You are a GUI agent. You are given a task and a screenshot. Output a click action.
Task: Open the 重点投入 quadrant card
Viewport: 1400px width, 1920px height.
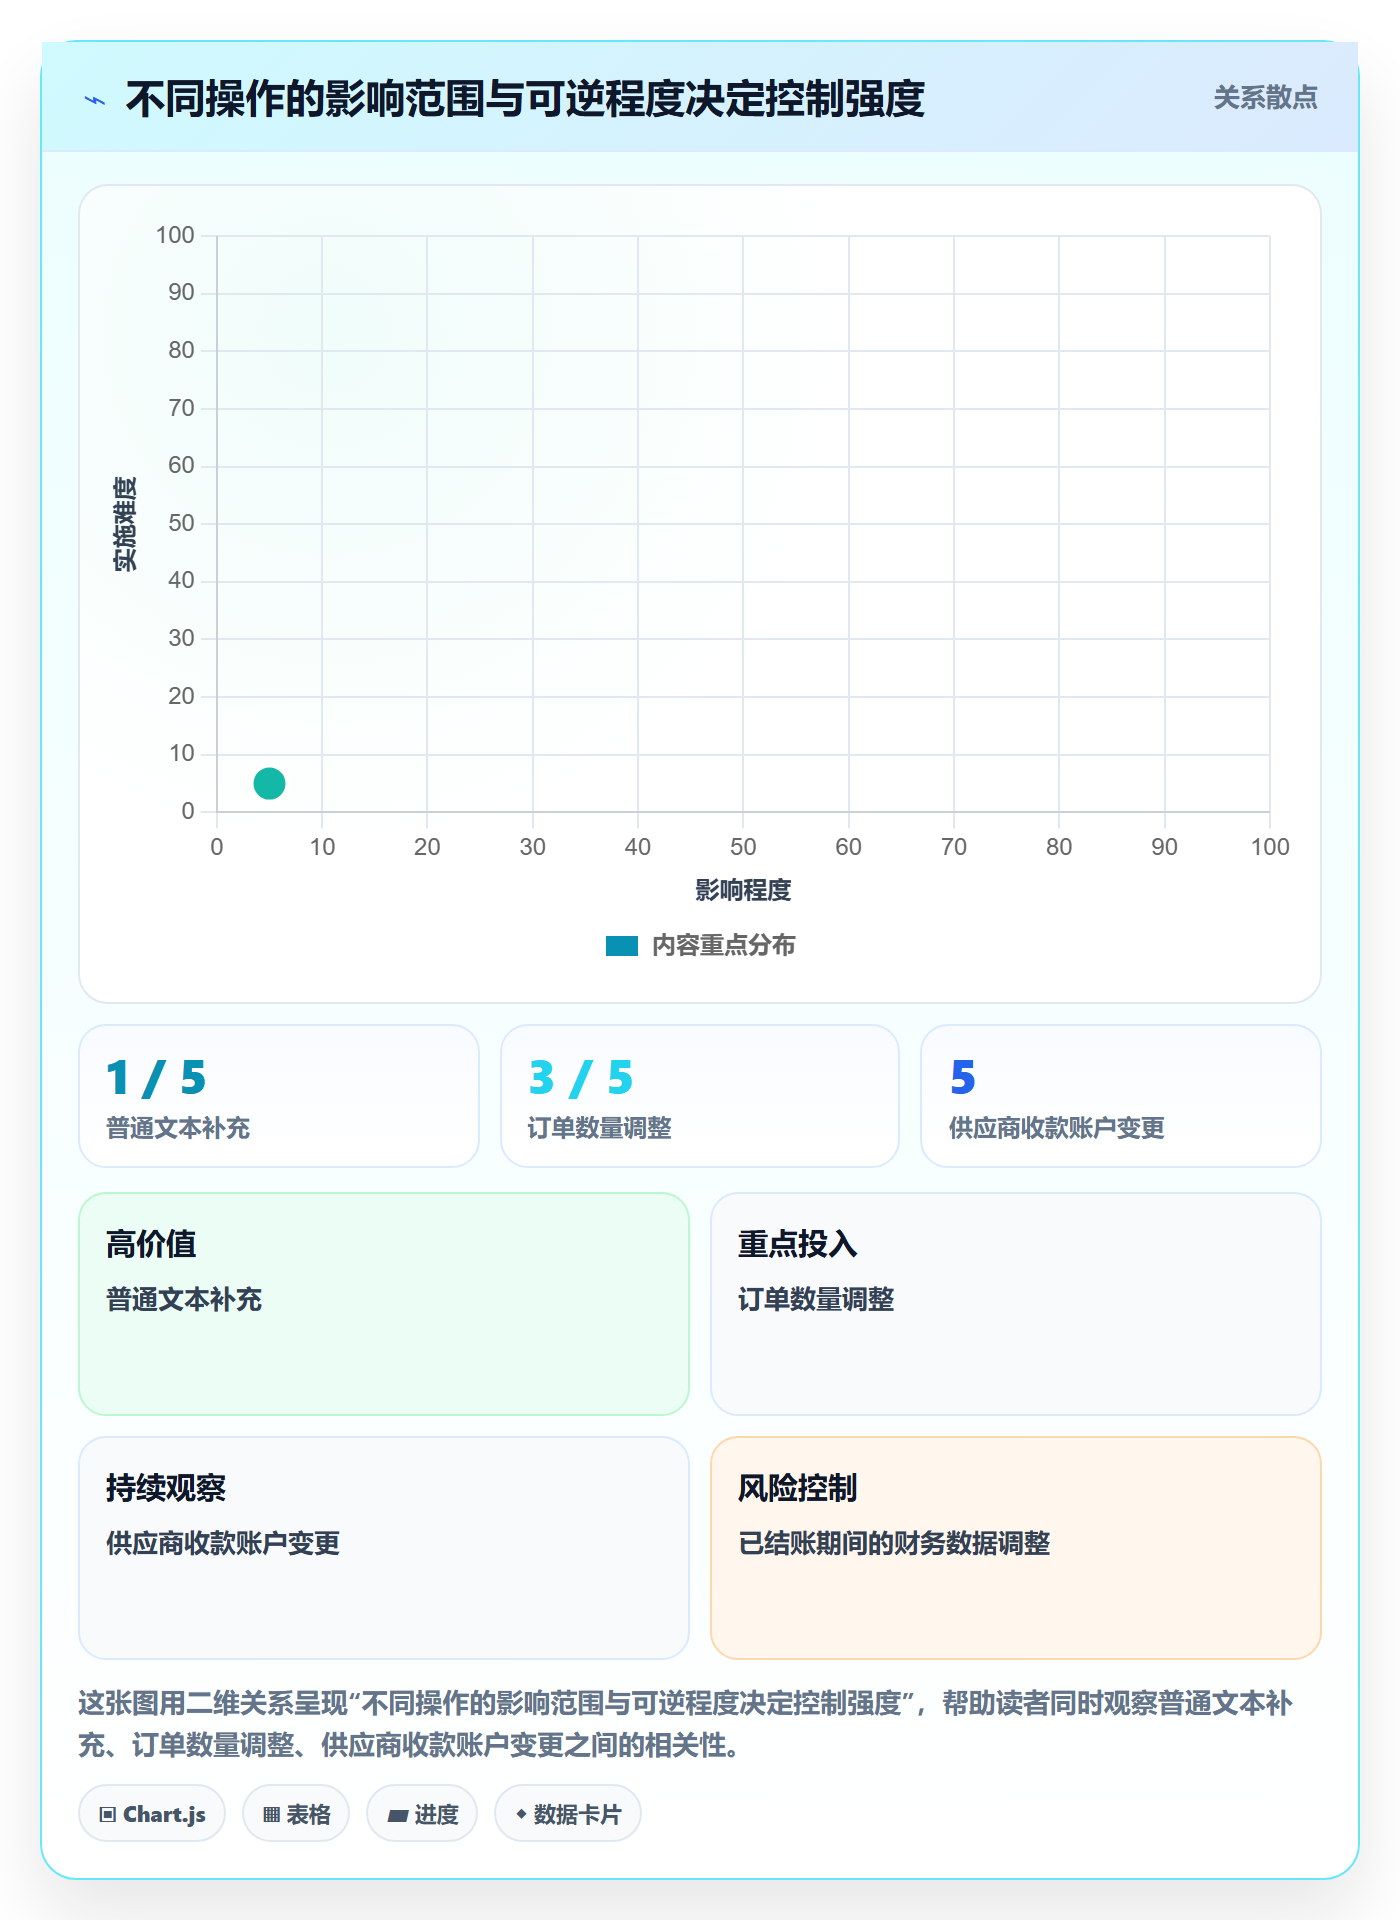1016,1304
